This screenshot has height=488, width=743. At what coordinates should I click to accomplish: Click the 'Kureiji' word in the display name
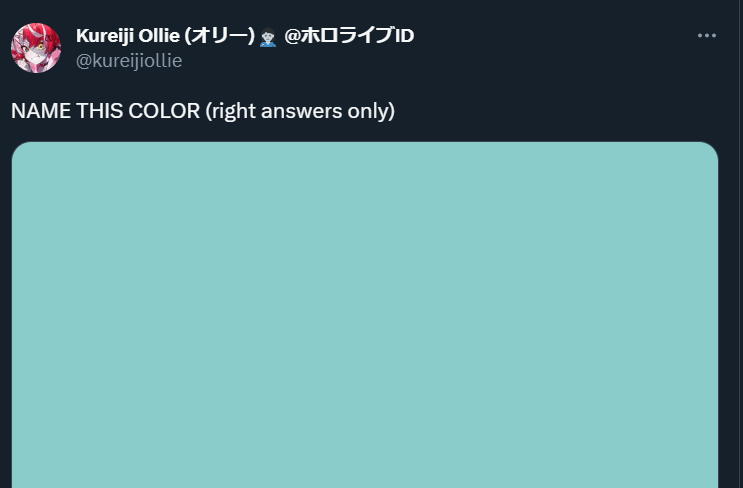(105, 36)
